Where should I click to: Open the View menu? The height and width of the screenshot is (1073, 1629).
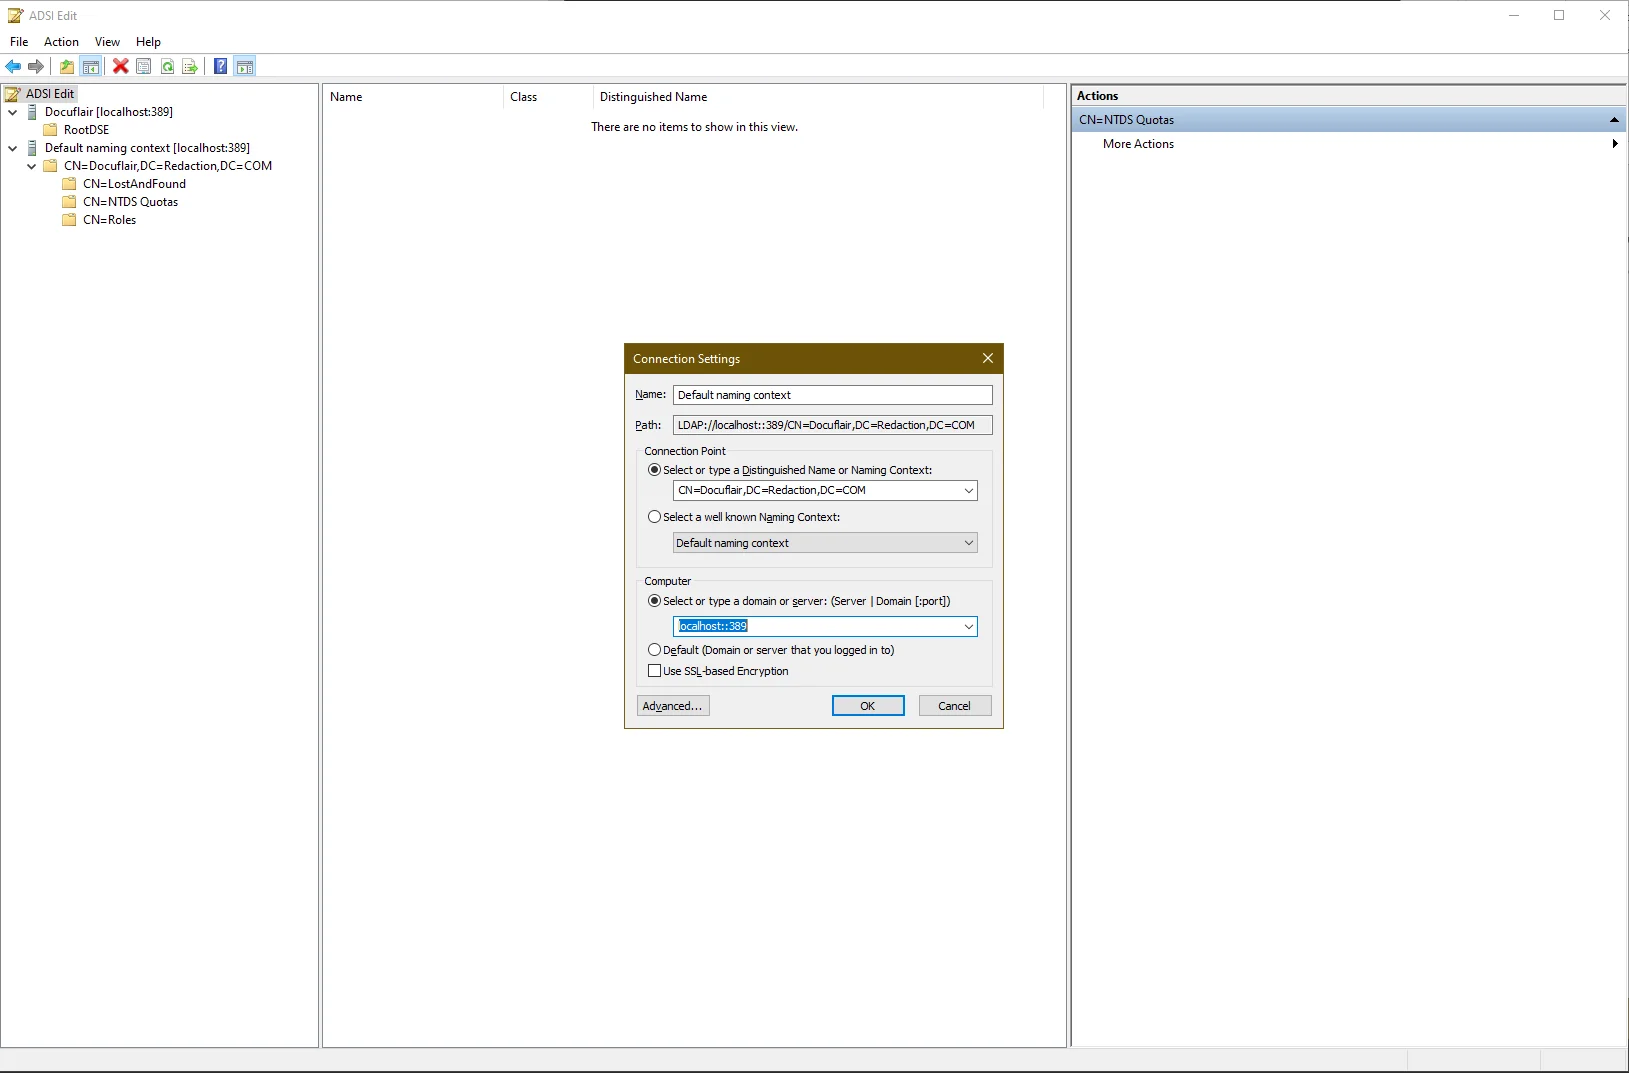click(x=107, y=42)
